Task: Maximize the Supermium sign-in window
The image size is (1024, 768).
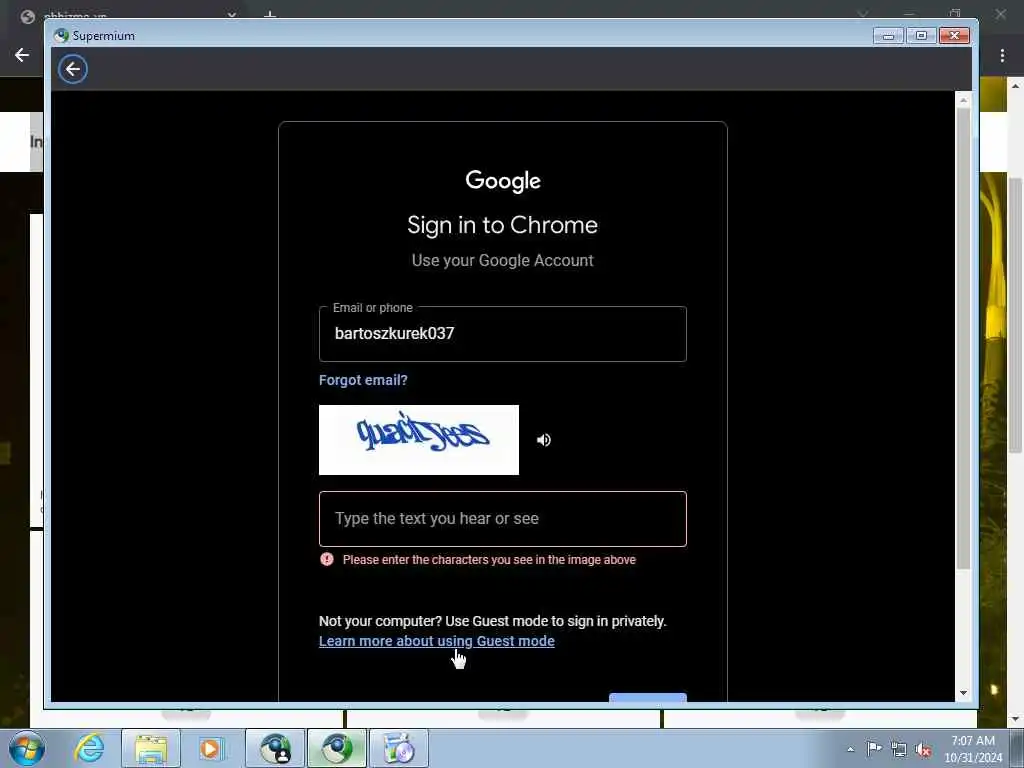Action: click(x=921, y=35)
